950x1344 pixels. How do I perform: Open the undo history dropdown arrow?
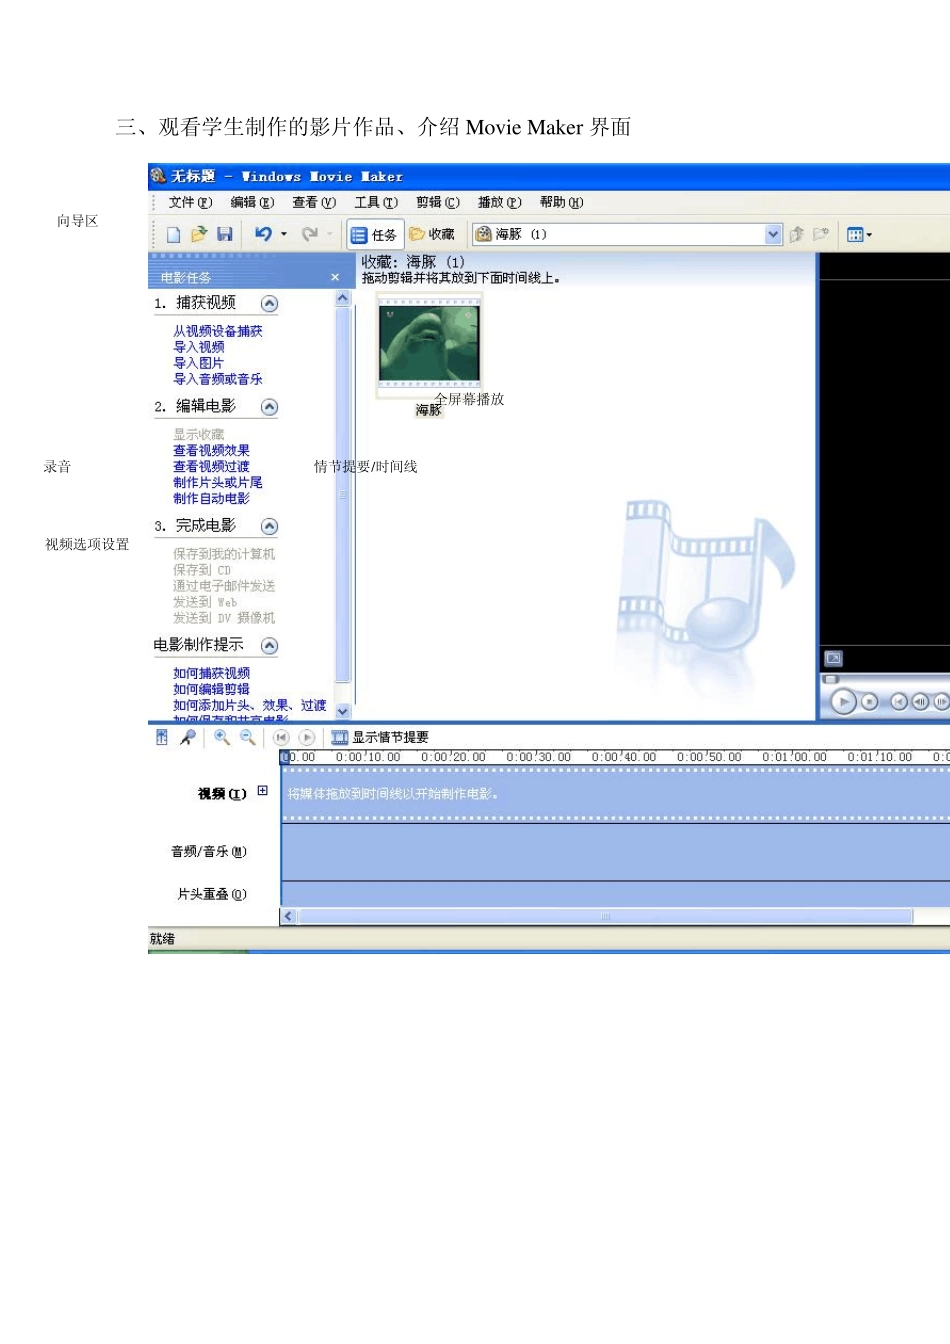point(283,234)
